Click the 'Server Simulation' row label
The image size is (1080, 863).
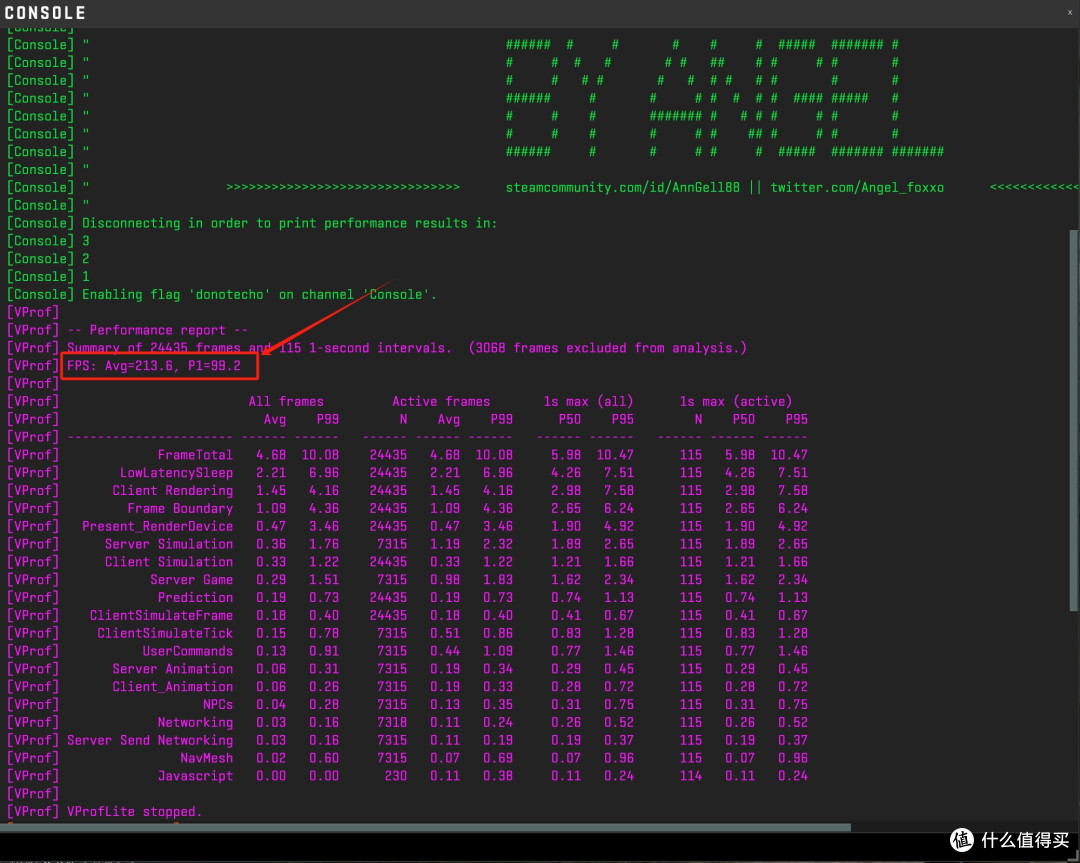coord(169,544)
